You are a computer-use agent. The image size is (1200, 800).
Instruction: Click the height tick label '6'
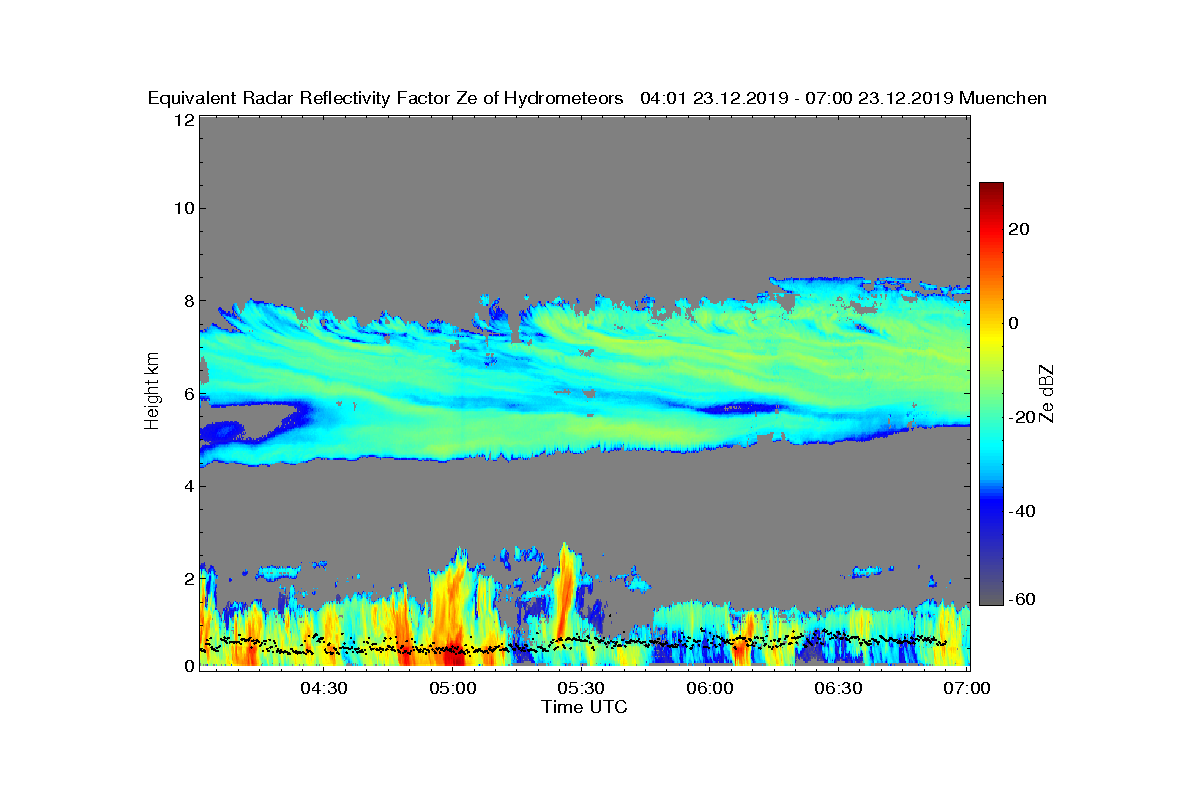point(188,393)
